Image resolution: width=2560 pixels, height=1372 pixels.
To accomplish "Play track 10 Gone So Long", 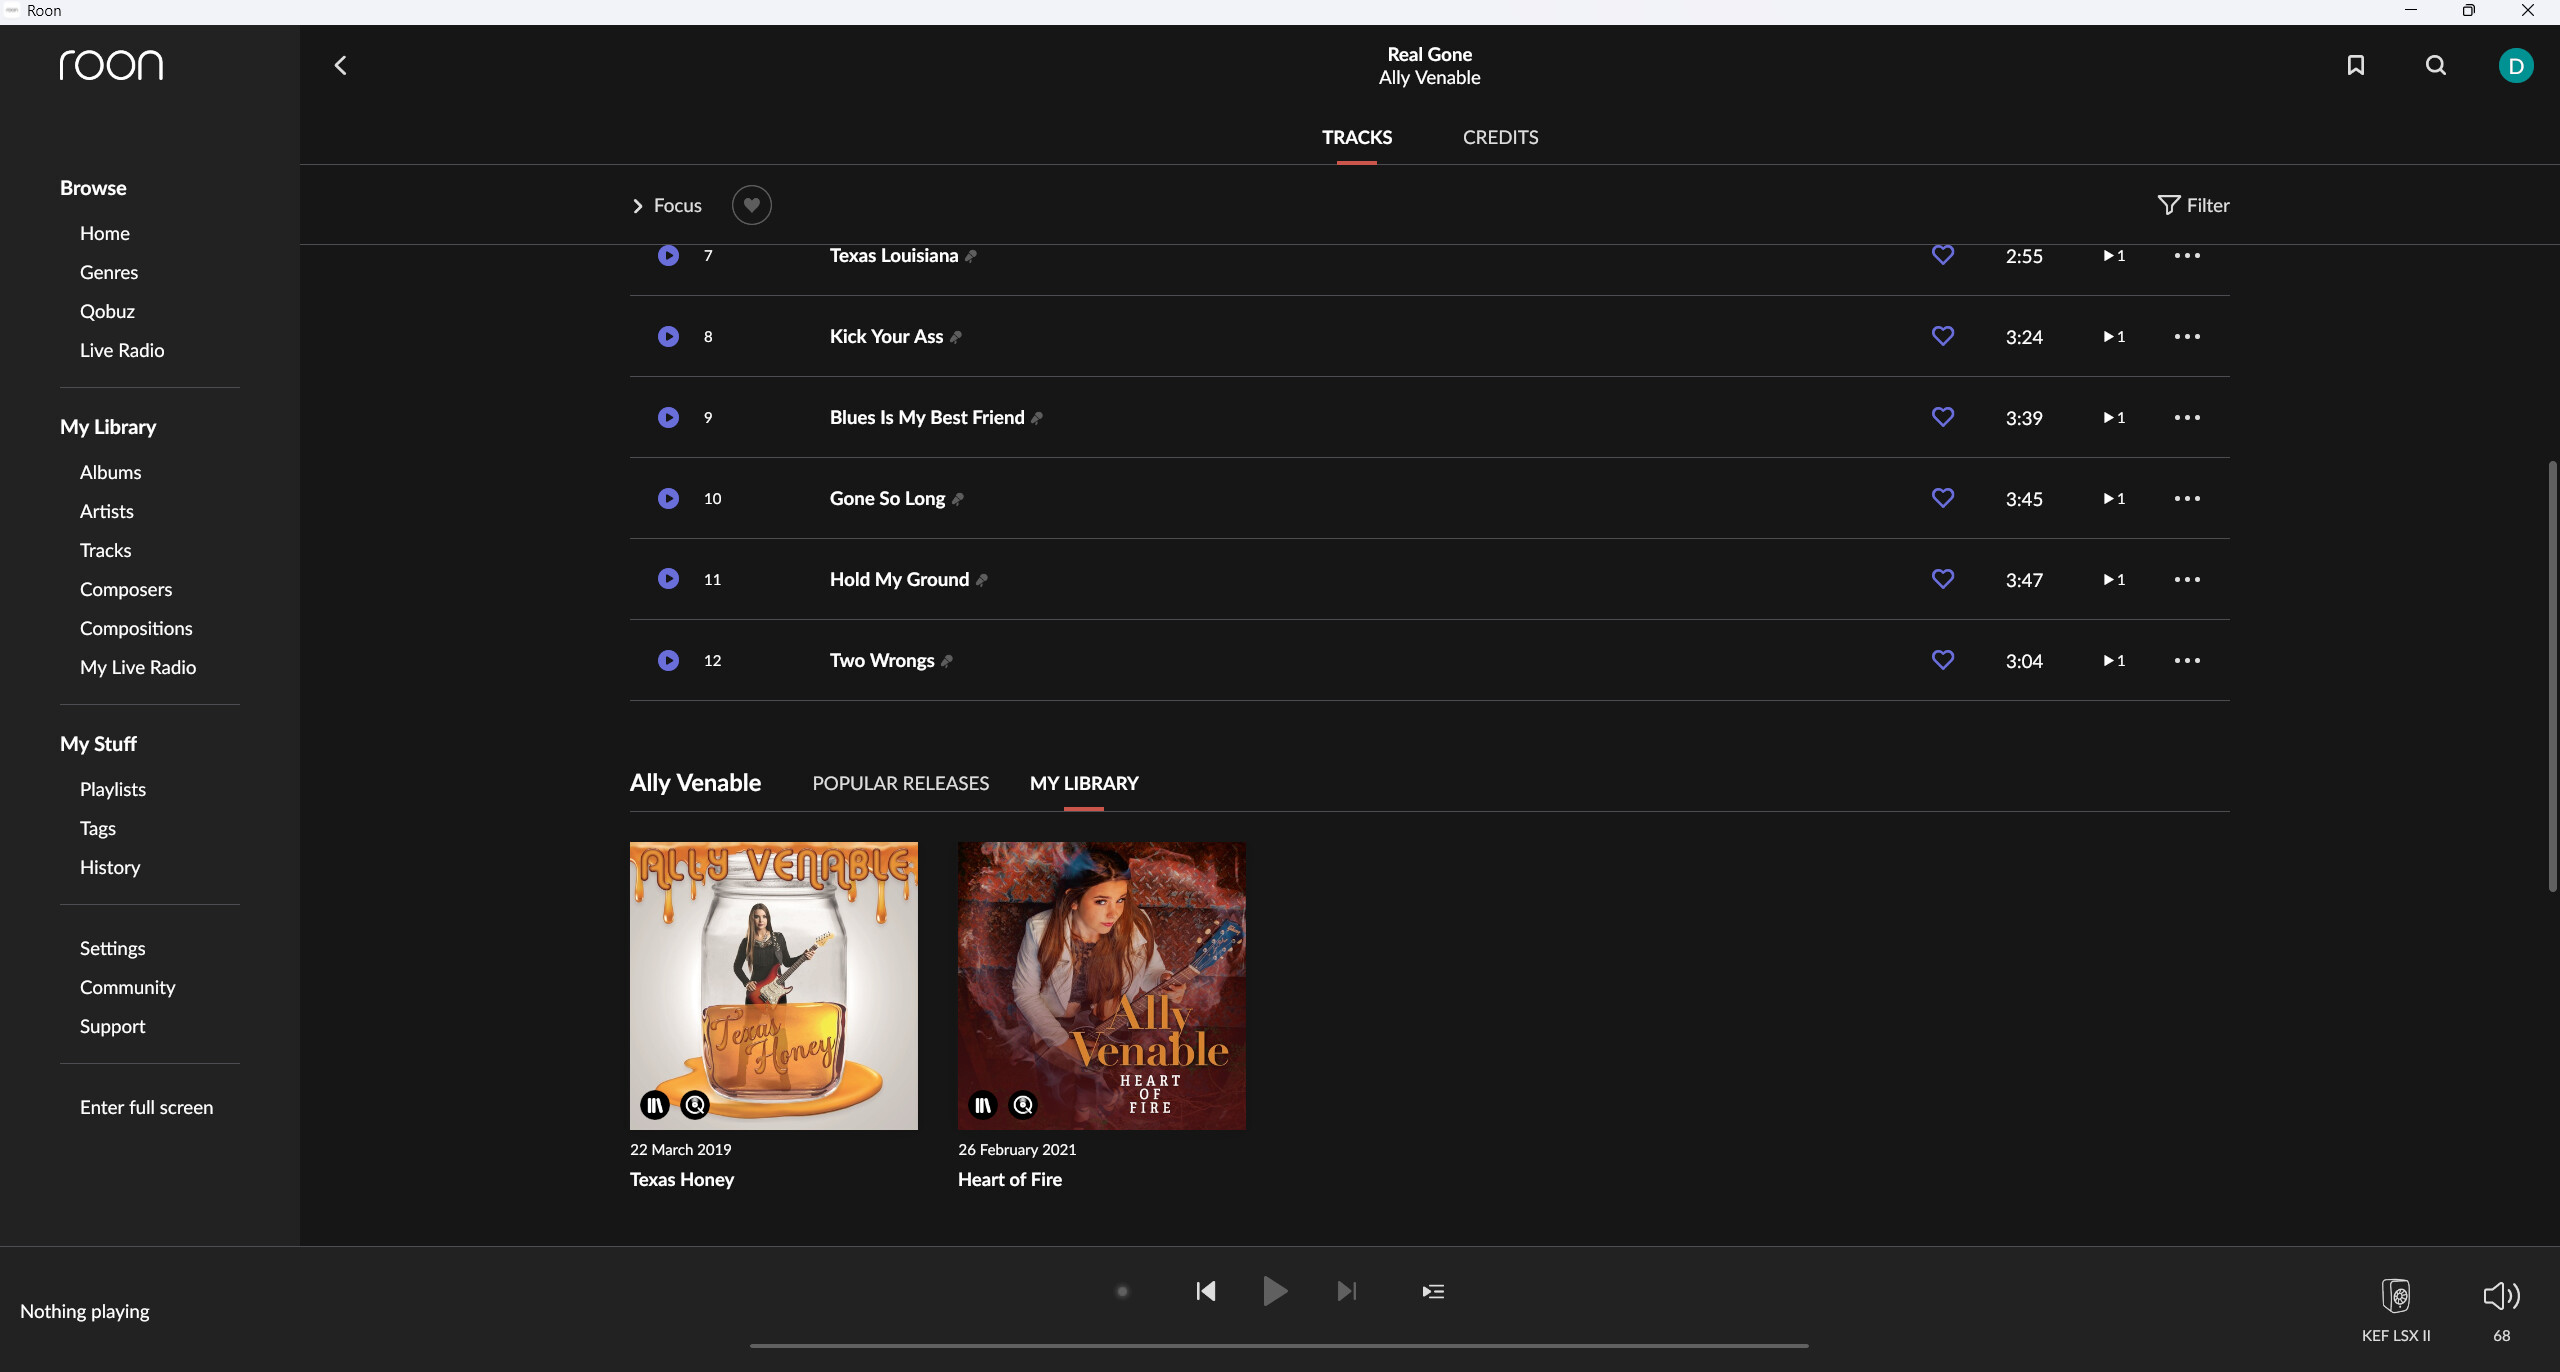I will 668,498.
